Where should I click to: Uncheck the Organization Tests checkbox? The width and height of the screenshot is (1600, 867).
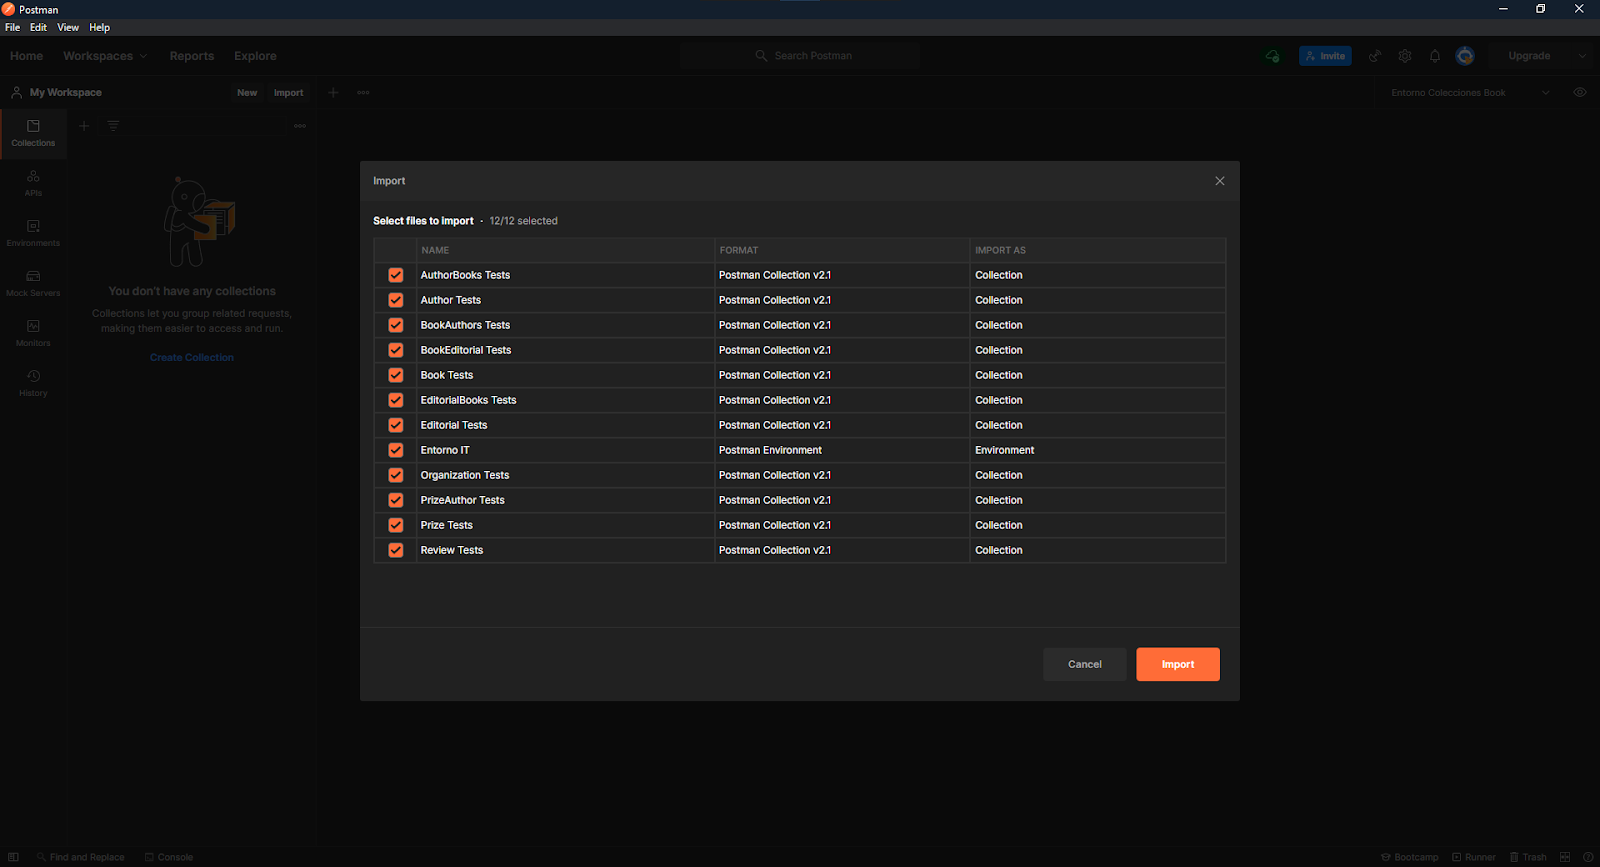click(x=396, y=475)
